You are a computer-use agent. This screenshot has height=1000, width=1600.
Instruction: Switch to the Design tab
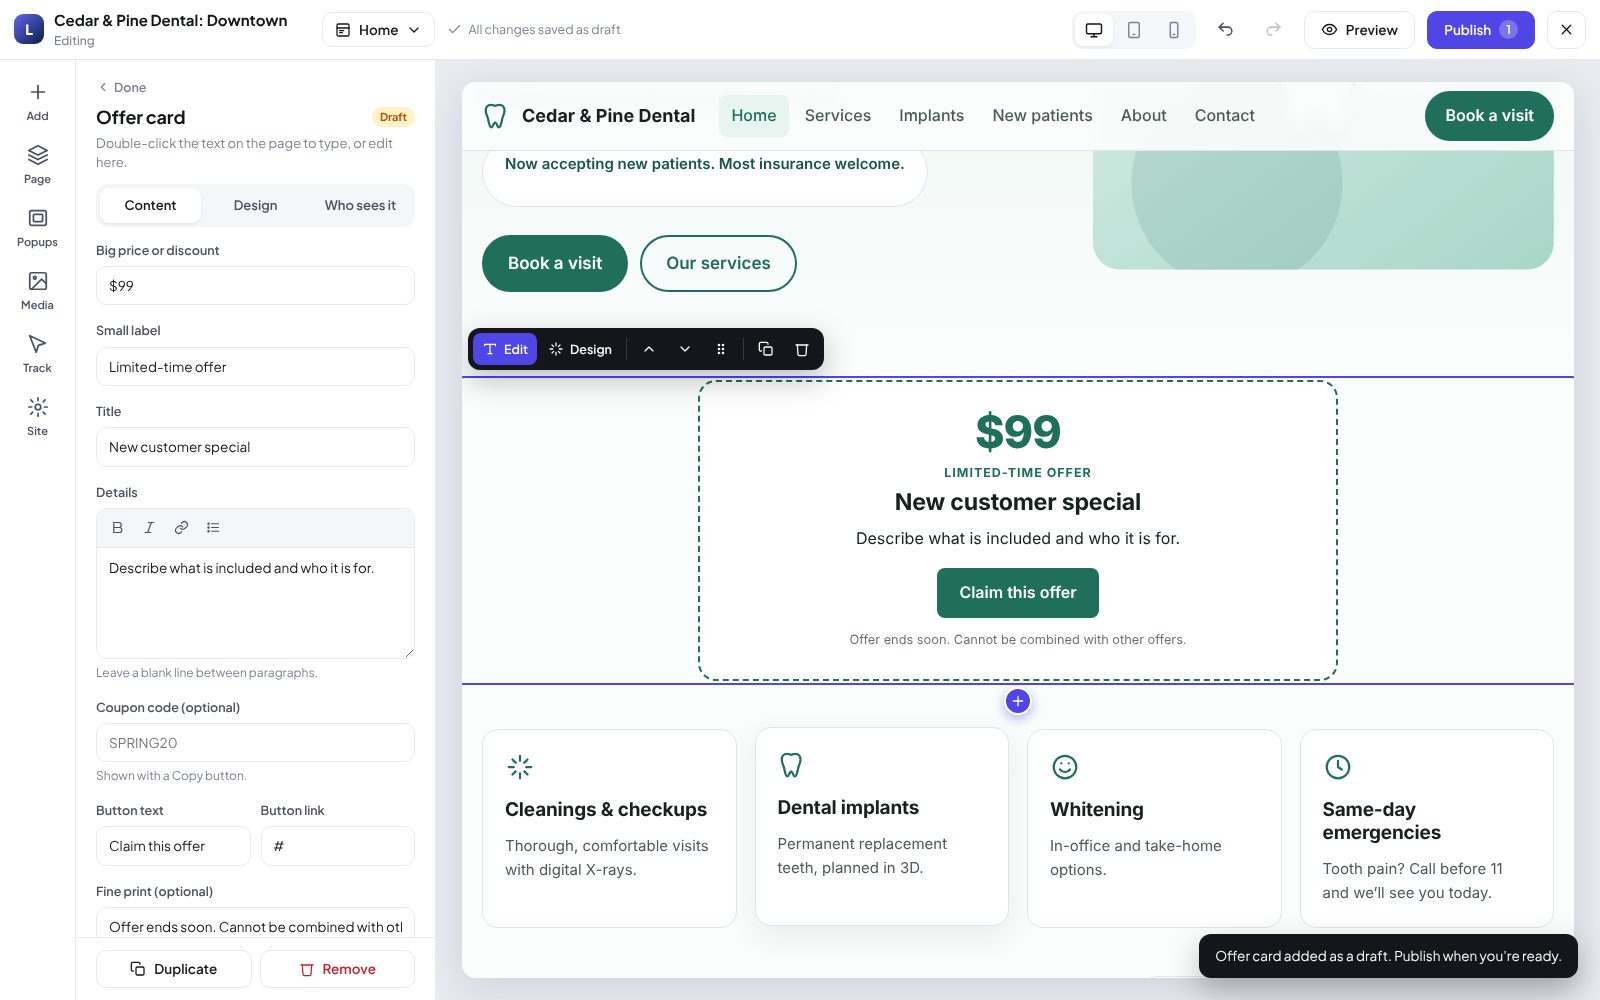click(x=255, y=205)
